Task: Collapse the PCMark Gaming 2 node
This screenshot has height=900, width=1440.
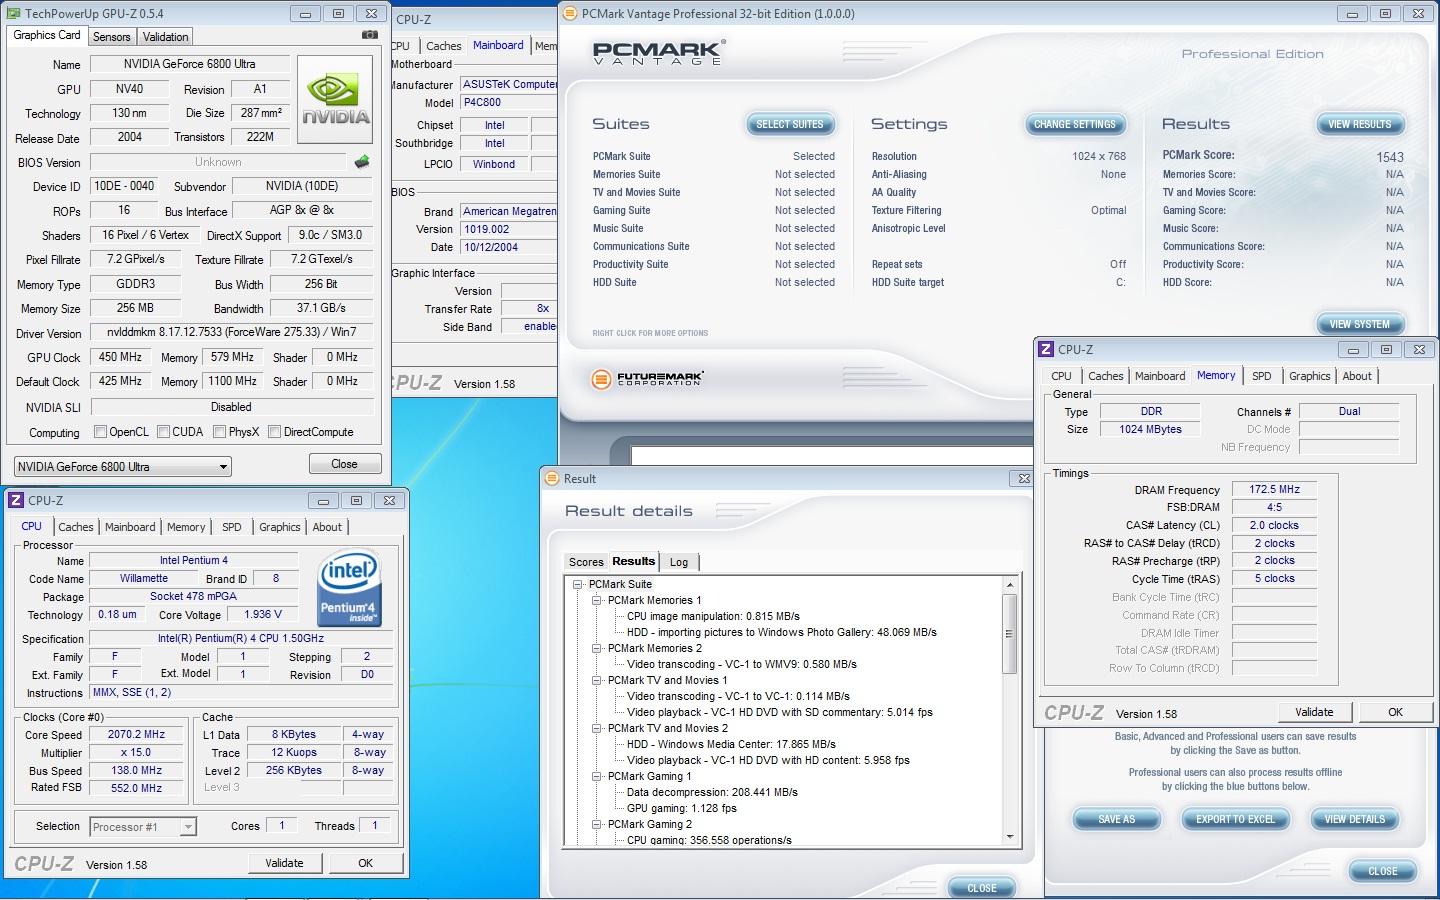Action: (597, 824)
